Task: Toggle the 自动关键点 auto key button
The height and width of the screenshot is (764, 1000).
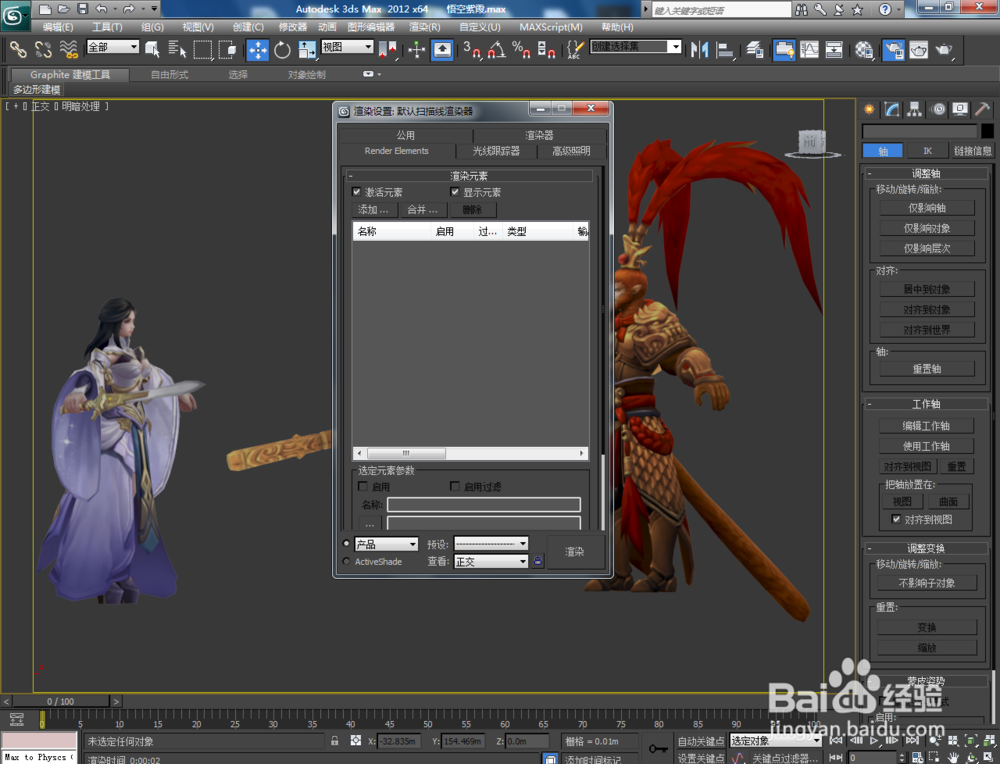Action: (x=700, y=741)
